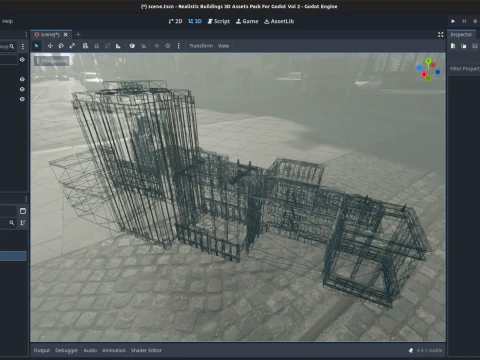Open the FileSystem sort files icon
The width and height of the screenshot is (480, 360).
tap(23, 223)
